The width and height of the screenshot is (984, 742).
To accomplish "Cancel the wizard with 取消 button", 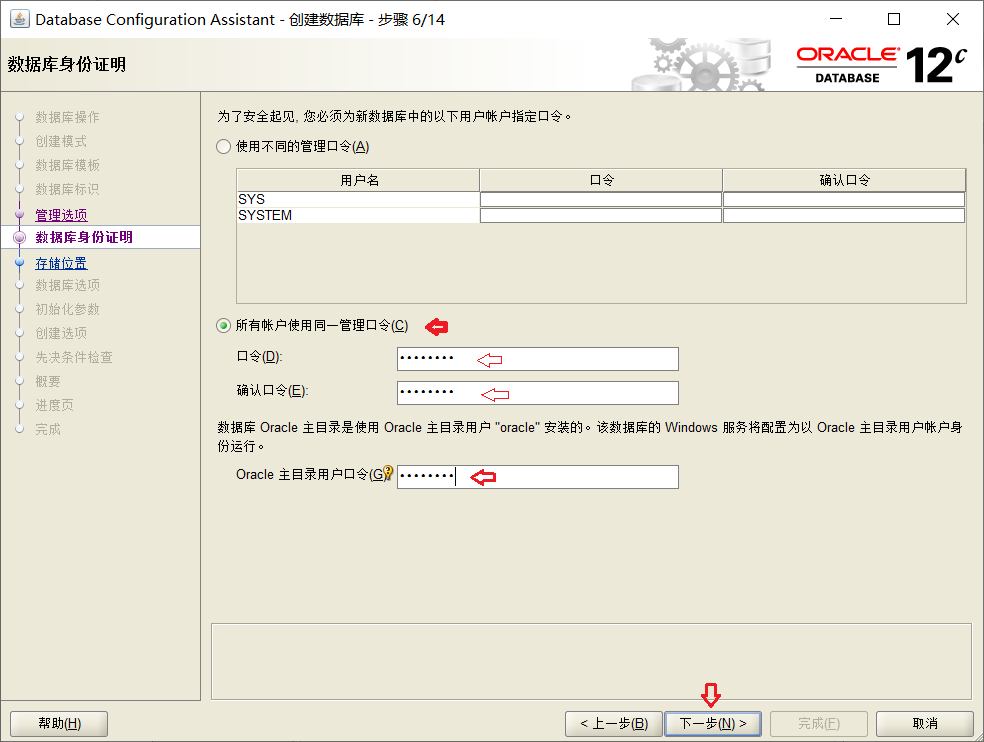I will click(924, 724).
